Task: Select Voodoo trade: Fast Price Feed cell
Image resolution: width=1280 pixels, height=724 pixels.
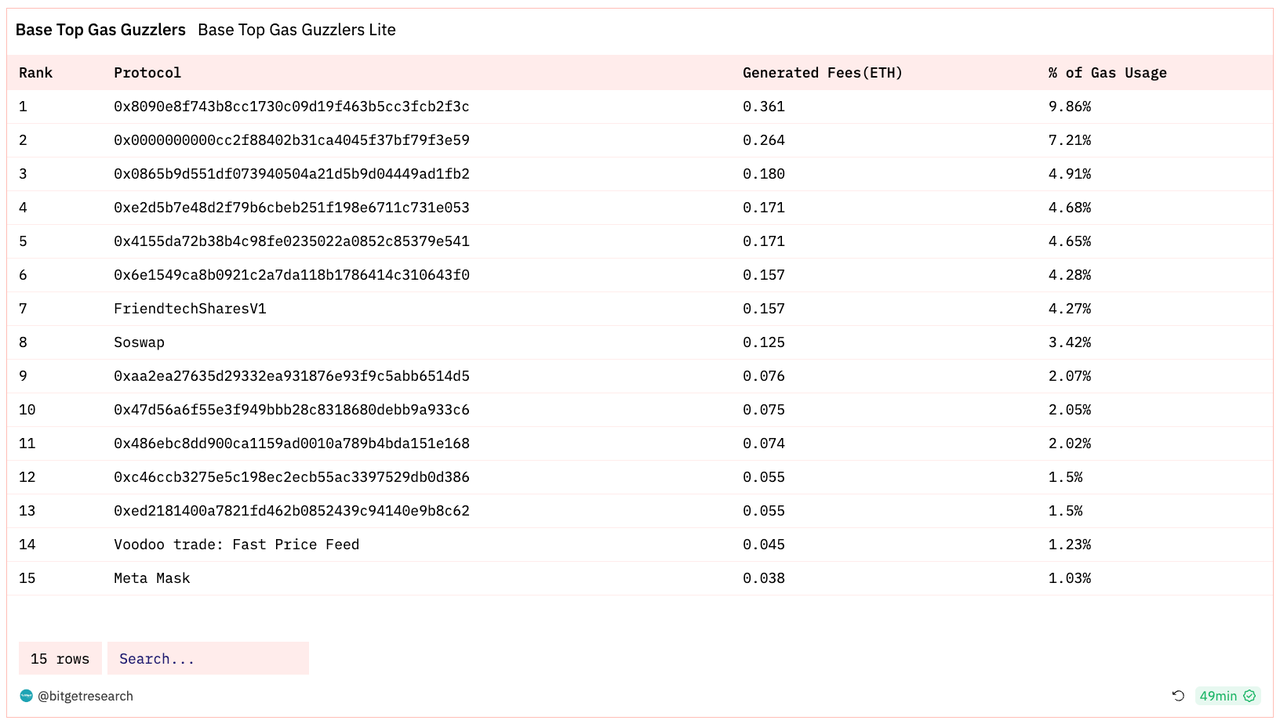Action: pyautogui.click(x=237, y=545)
